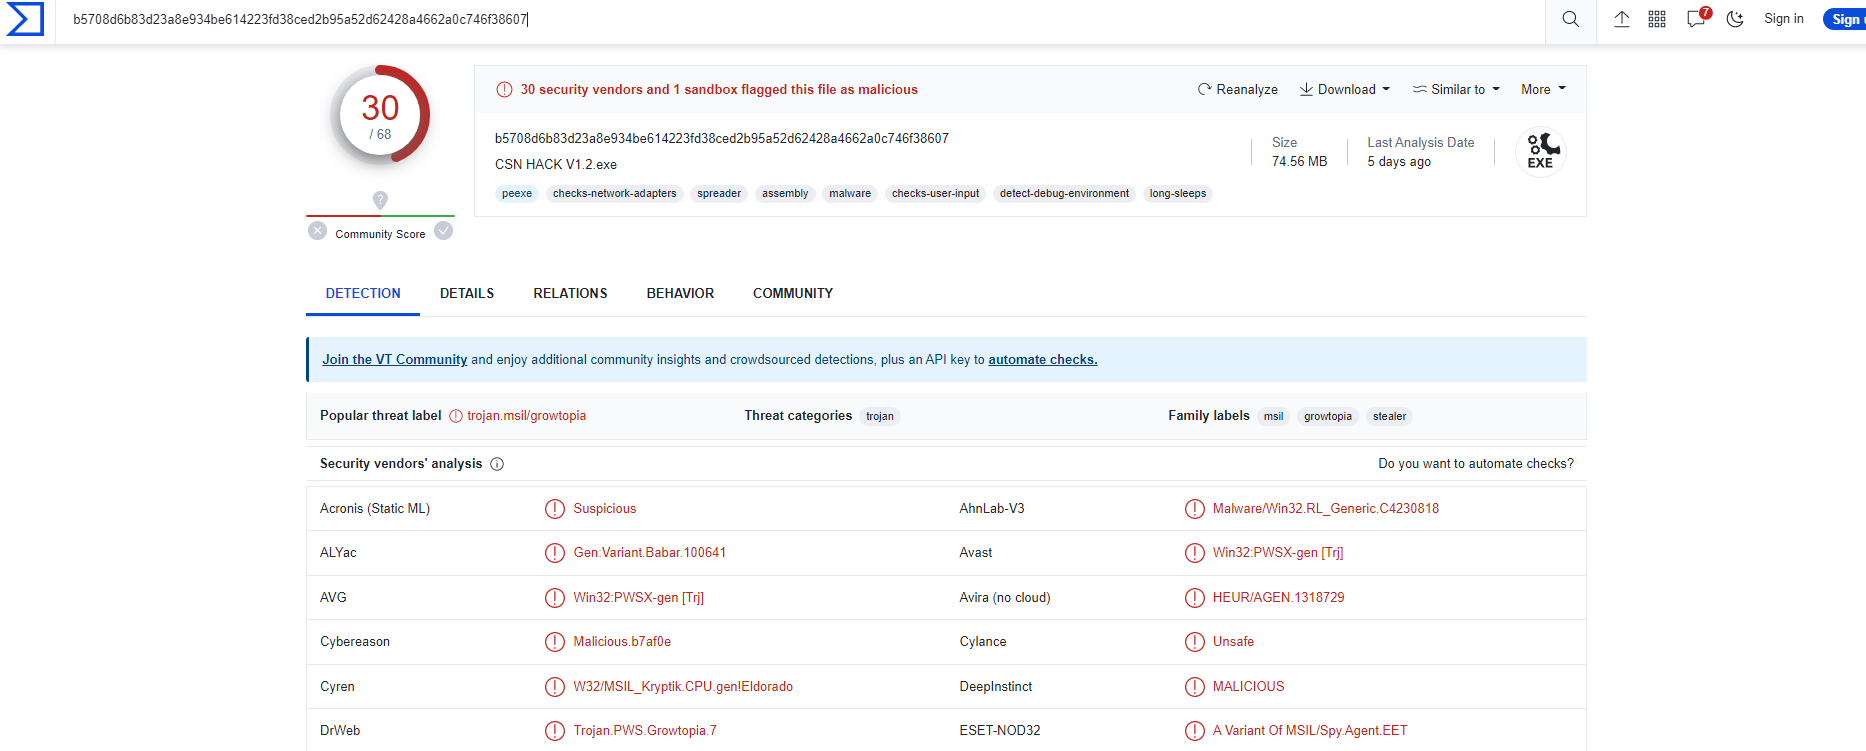
Task: Switch to the DETAILS tab
Action: point(467,293)
